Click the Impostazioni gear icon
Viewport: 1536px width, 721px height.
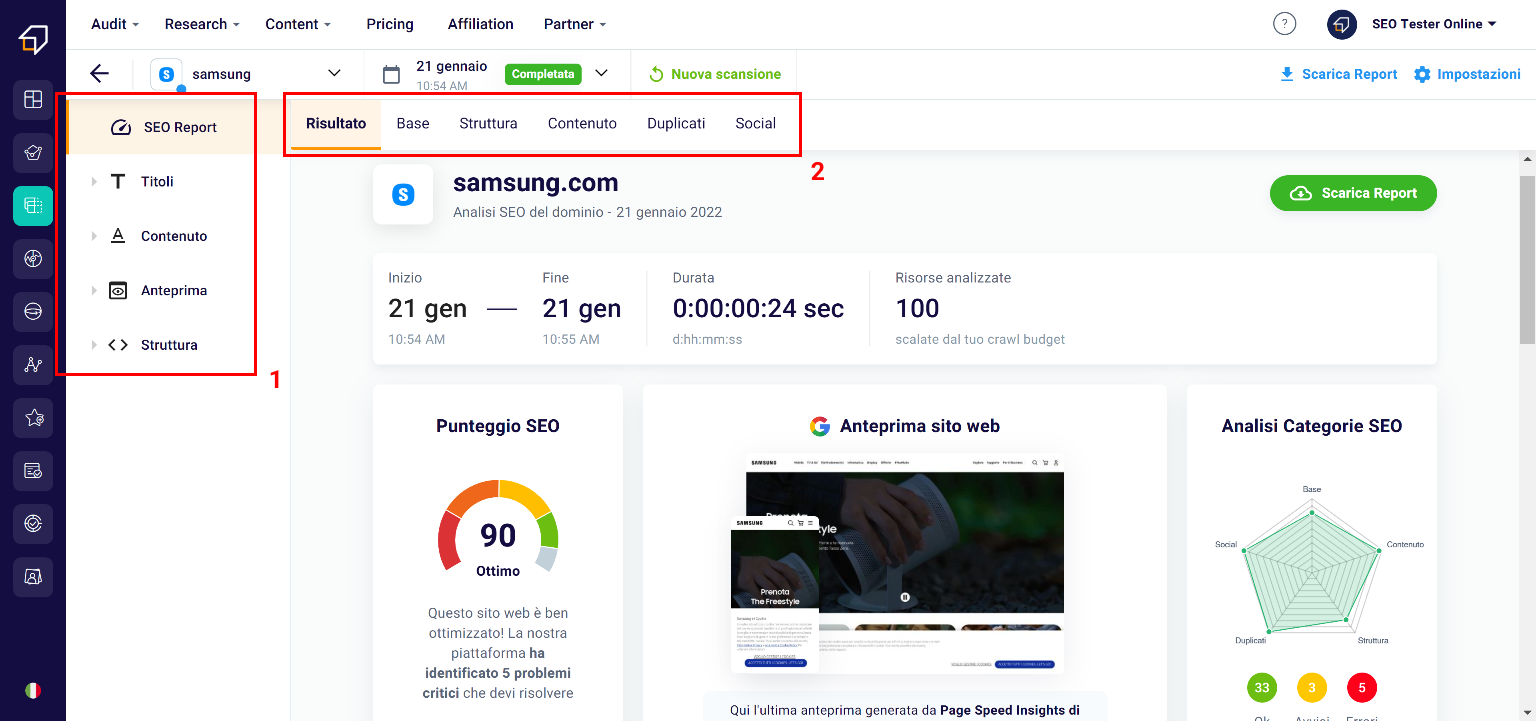click(1422, 74)
